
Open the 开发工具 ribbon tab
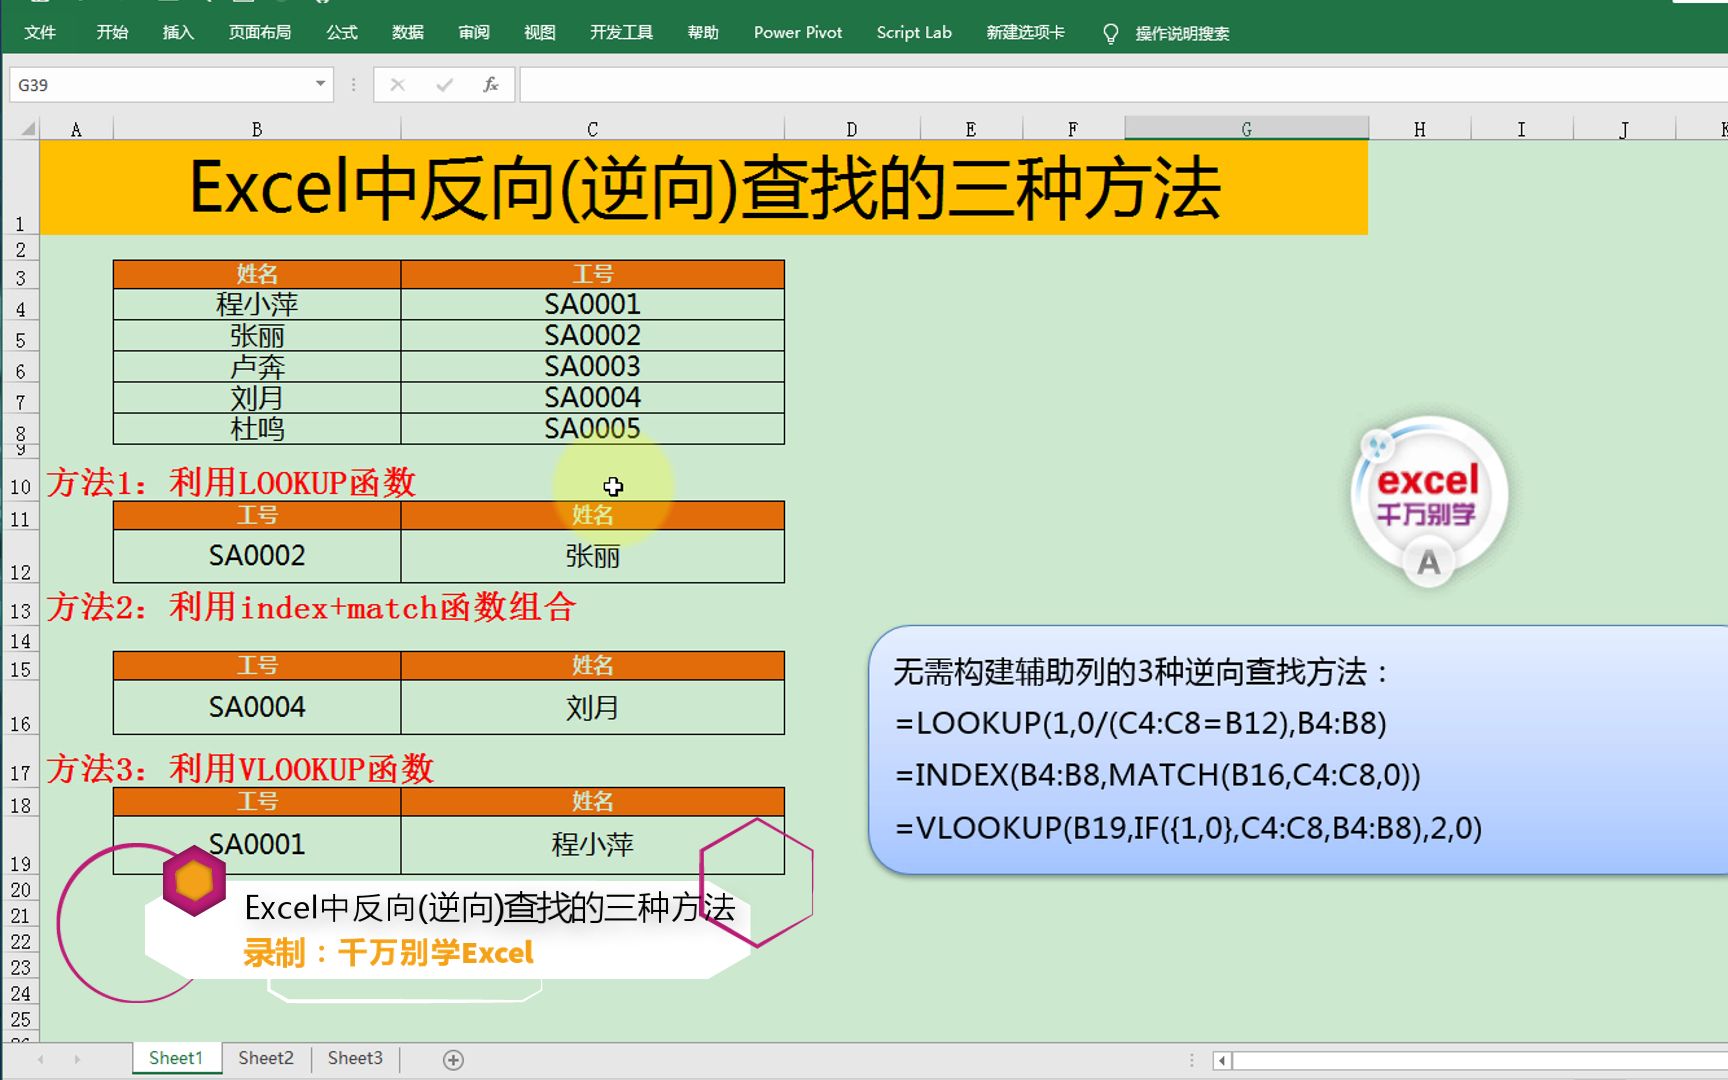point(620,32)
